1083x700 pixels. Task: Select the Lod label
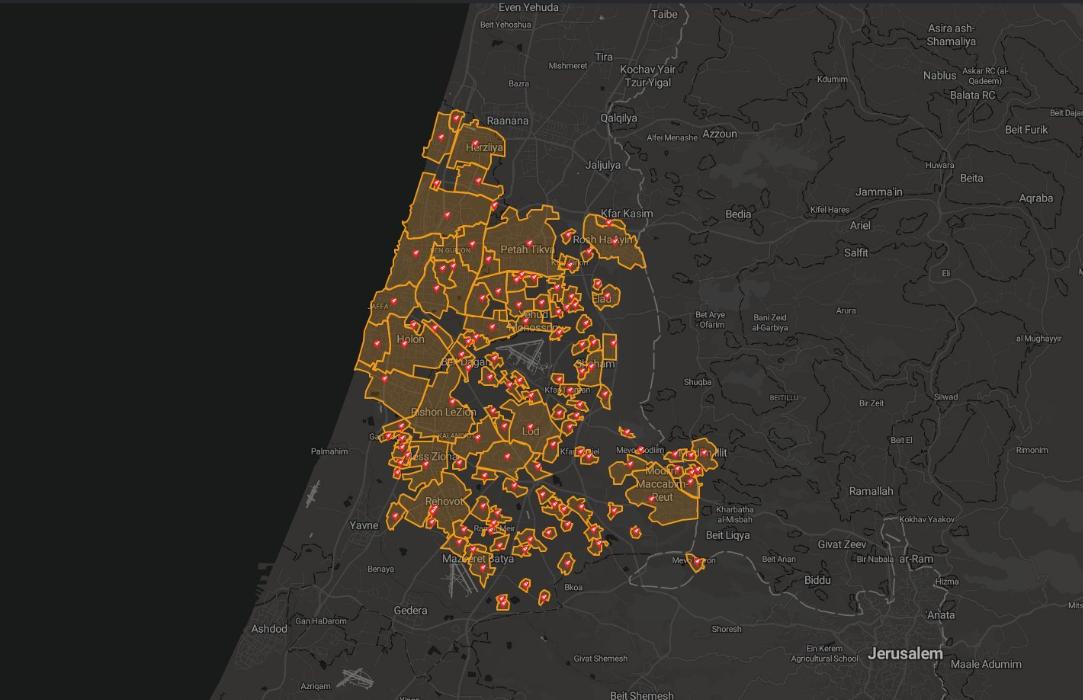[x=530, y=431]
